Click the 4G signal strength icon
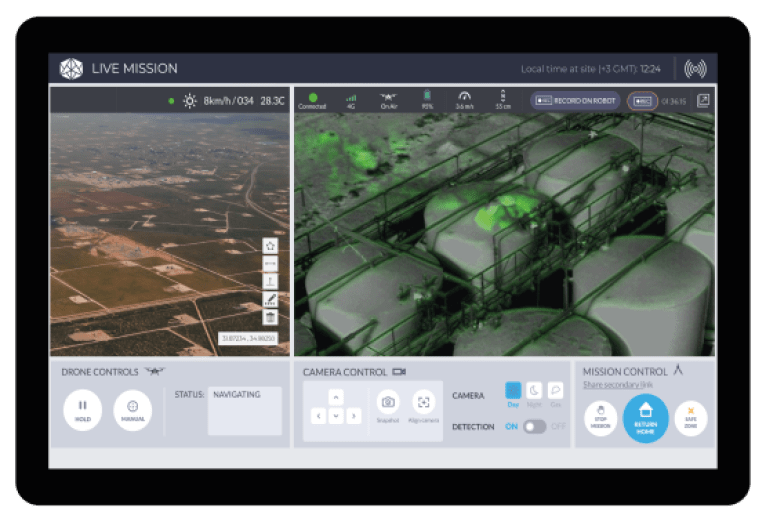766x522 pixels. 351,101
